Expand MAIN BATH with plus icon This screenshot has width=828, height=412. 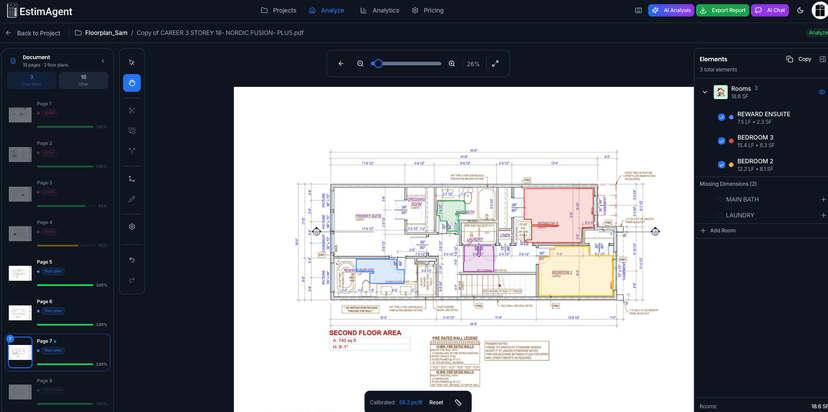(823, 199)
